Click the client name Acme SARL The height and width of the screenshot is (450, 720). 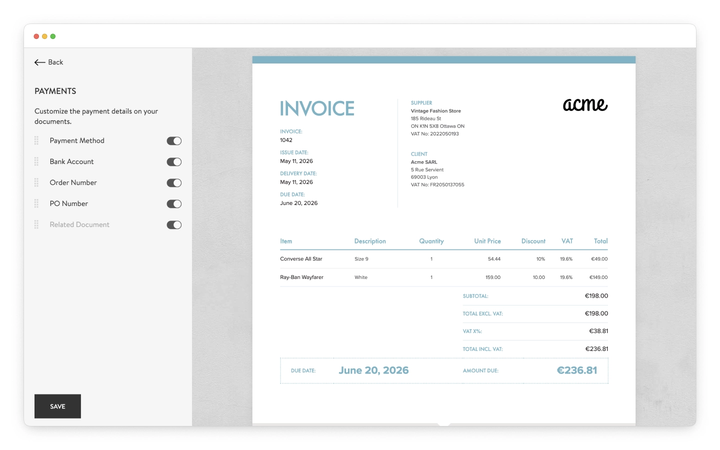pos(424,162)
